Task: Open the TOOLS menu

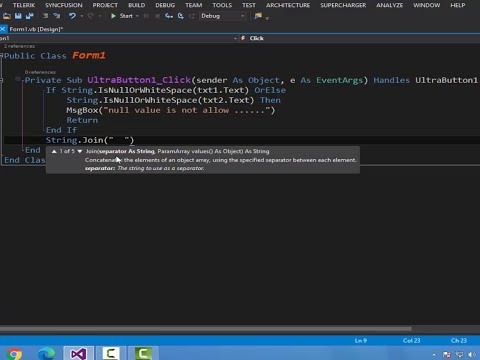Action: click(222, 5)
